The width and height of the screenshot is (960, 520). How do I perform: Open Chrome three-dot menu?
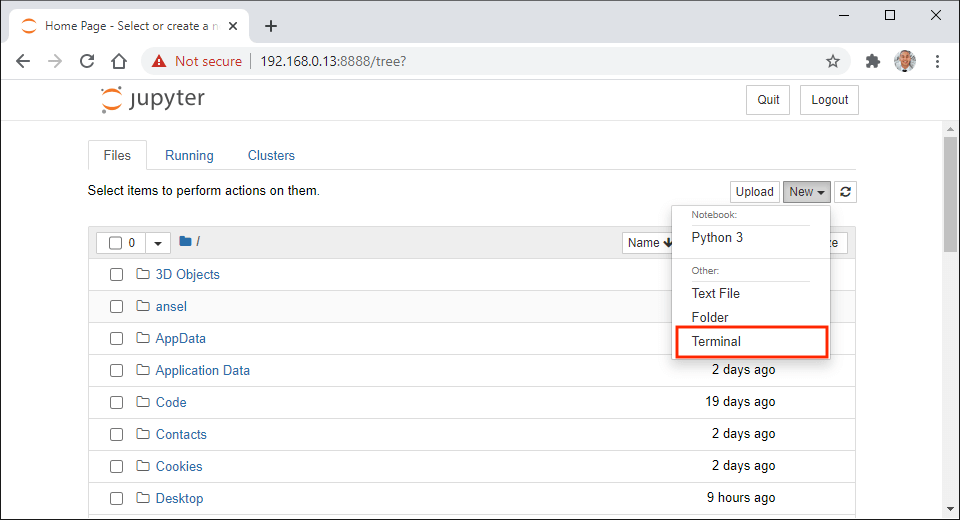(x=937, y=61)
